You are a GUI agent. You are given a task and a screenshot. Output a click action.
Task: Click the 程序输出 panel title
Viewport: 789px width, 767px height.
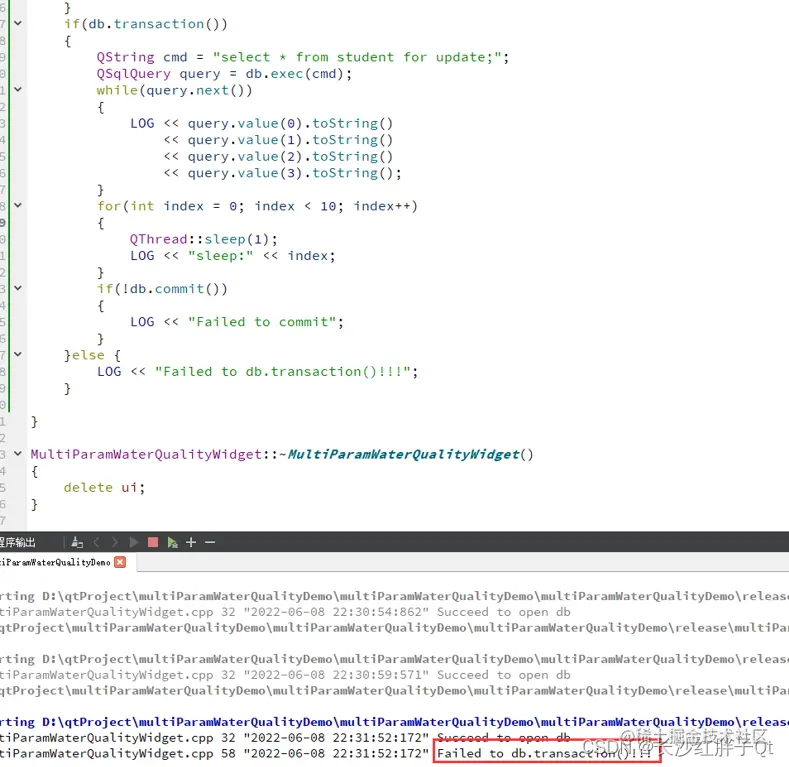(x=18, y=543)
